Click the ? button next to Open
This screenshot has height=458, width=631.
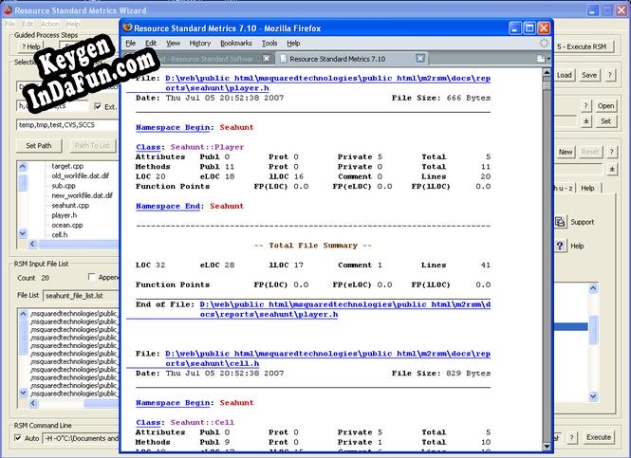click(586, 106)
